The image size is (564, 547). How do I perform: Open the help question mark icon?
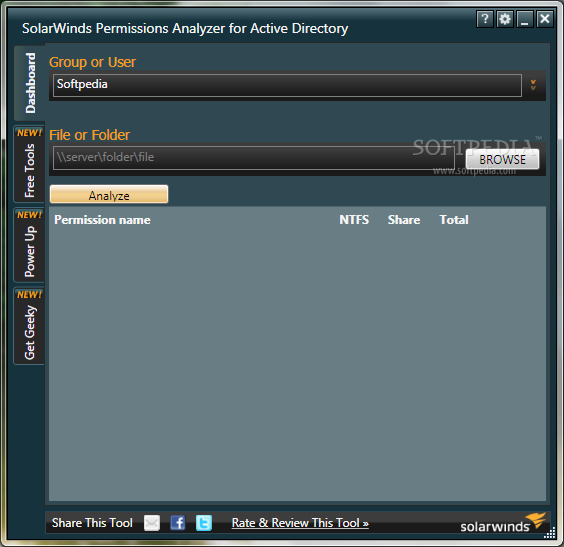coord(485,19)
